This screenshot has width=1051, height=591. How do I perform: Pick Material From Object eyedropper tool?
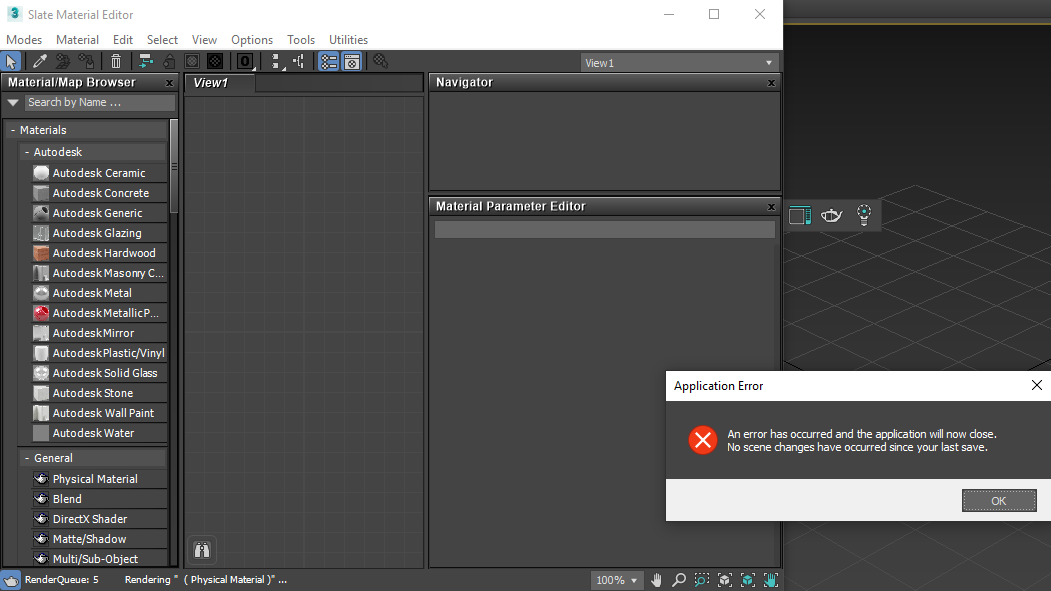[40, 62]
